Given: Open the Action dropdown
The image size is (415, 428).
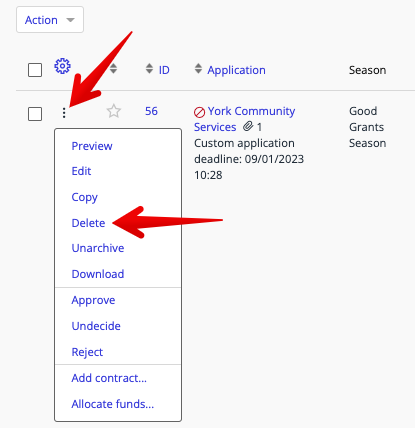Looking at the screenshot, I should click(50, 20).
